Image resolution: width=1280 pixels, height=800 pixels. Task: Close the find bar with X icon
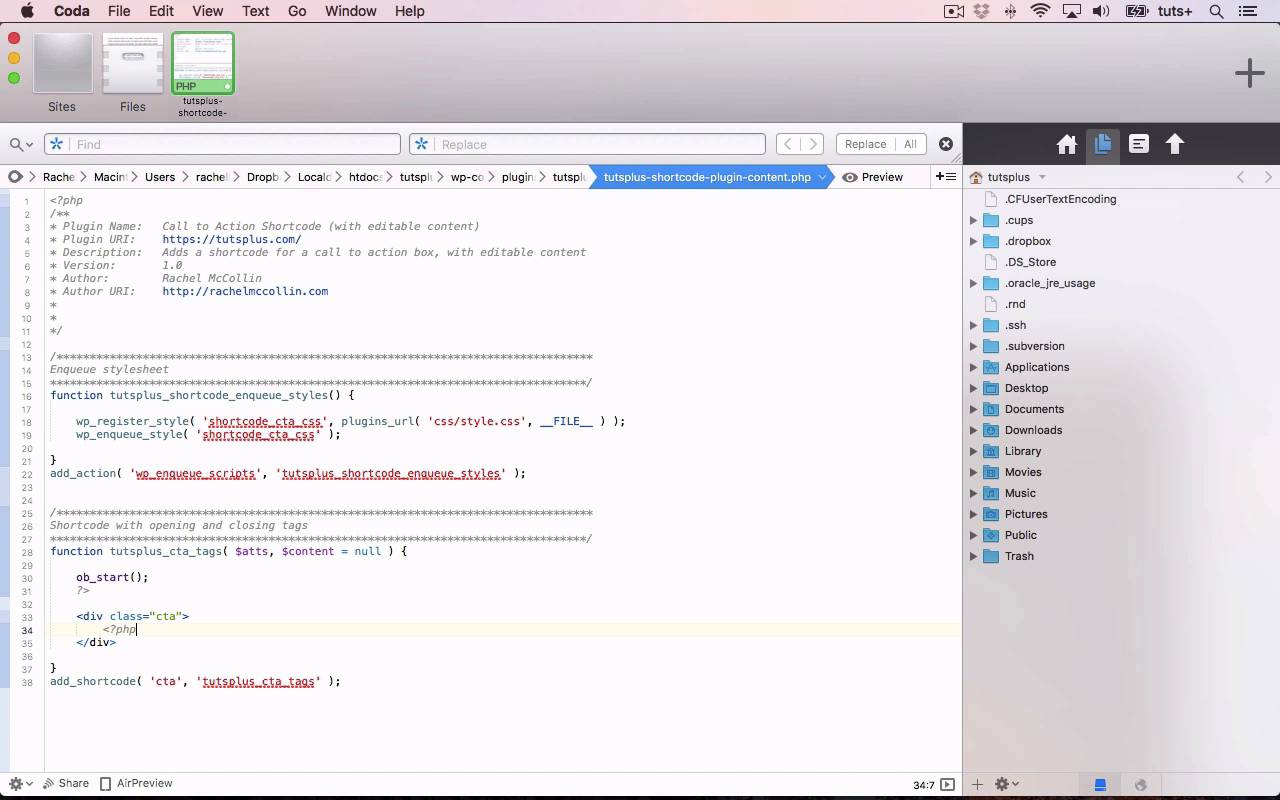click(x=946, y=144)
